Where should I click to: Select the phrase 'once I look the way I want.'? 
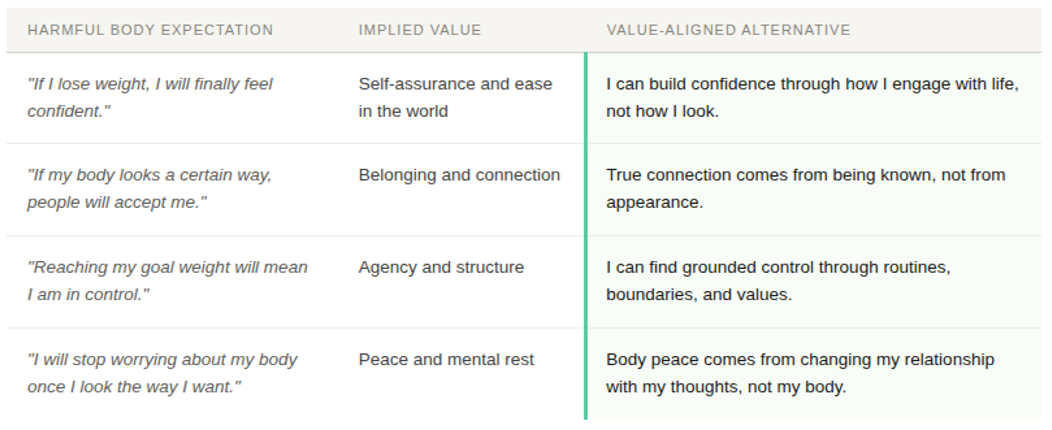click(134, 386)
